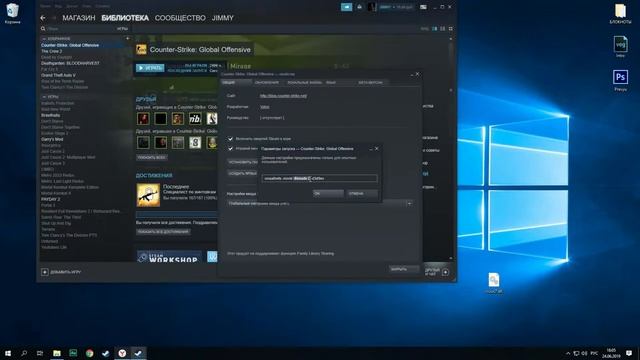This screenshot has width=640, height=360.
Task: Open the document file icon on desktop
Action: [494, 283]
